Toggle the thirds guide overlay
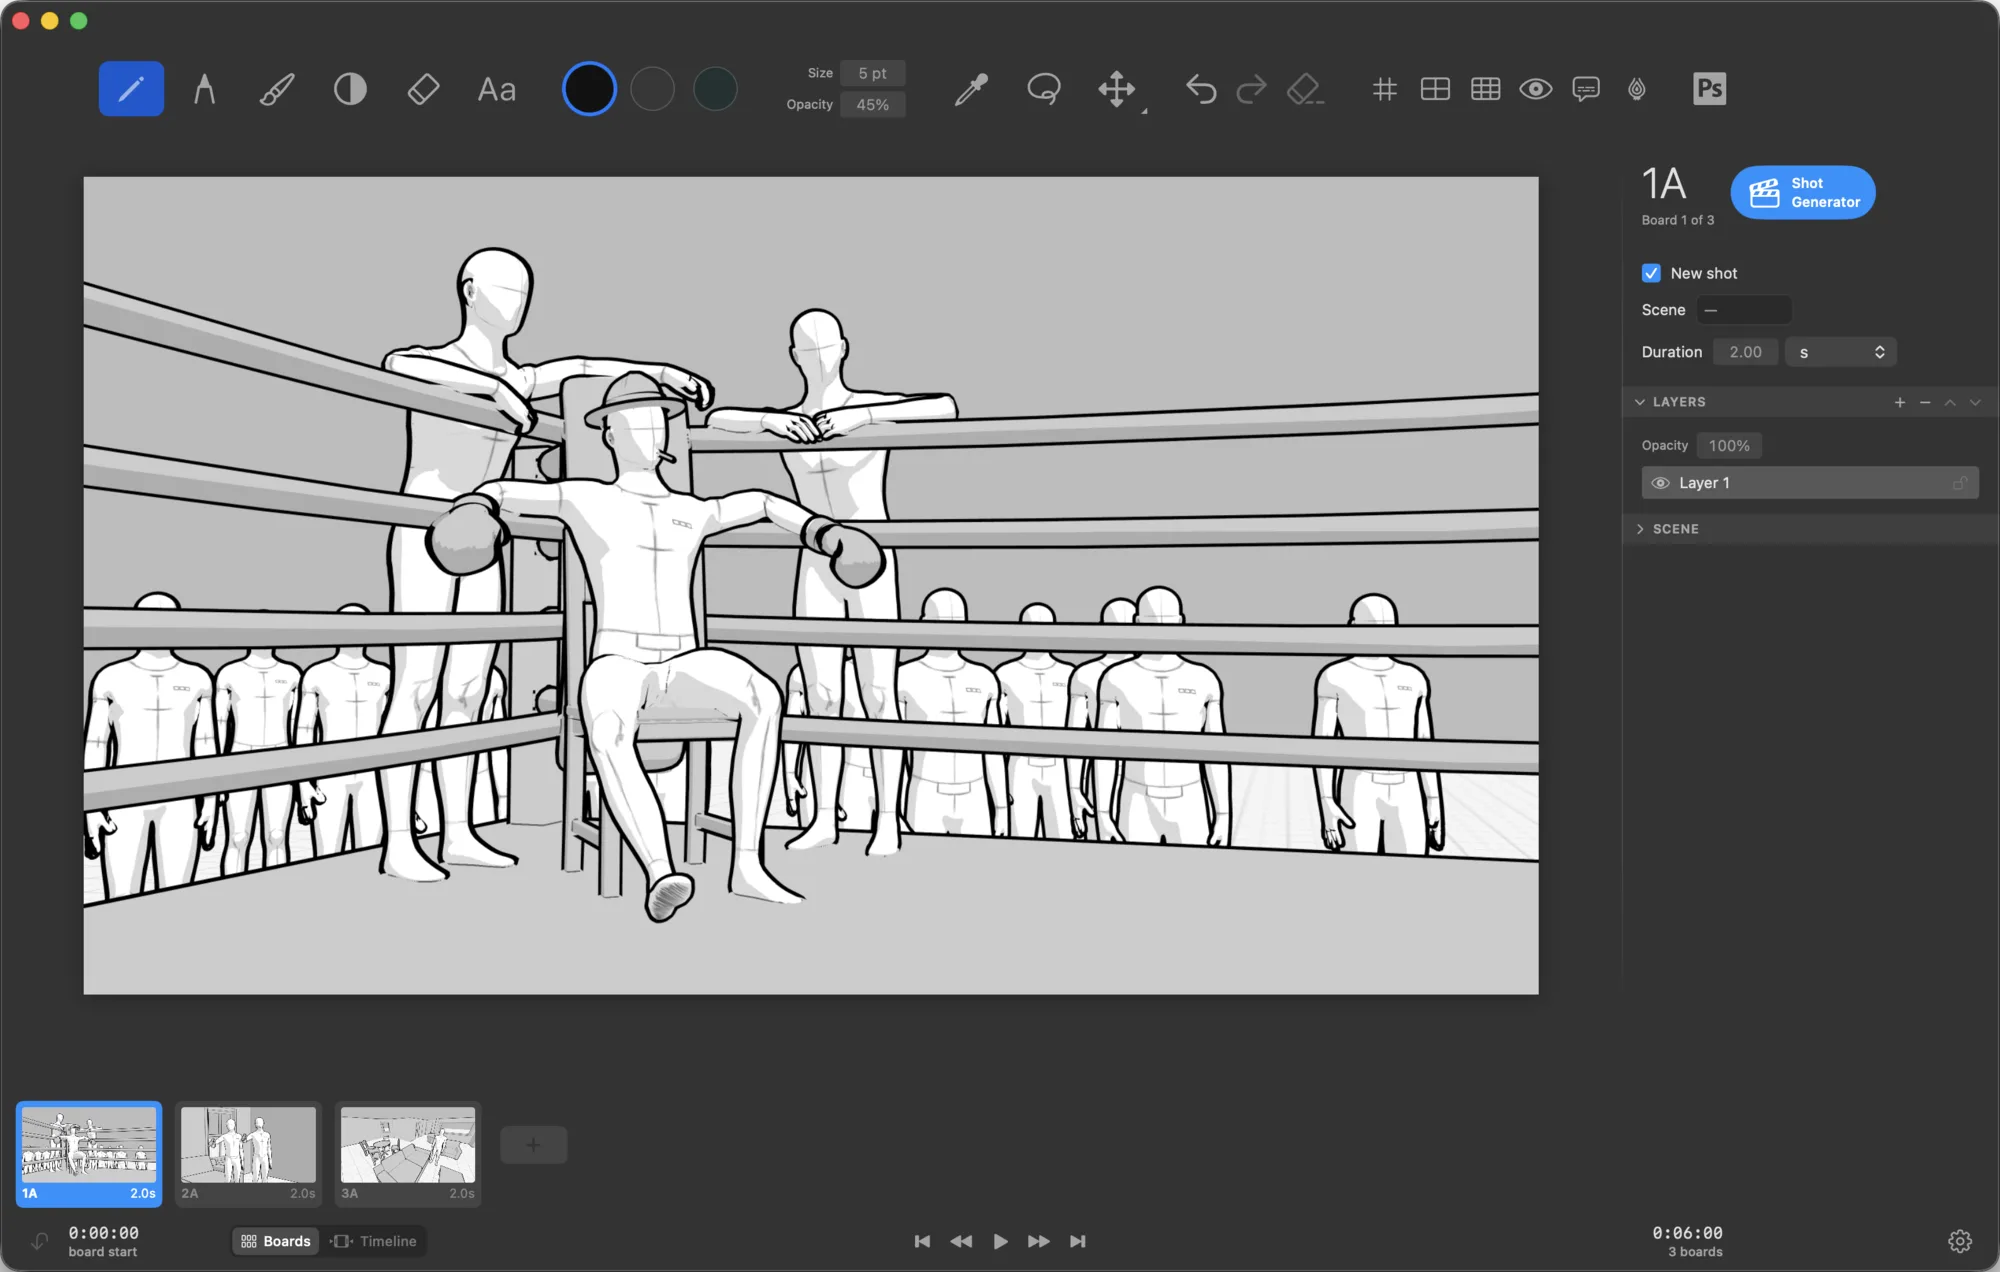2000x1272 pixels. point(1486,89)
